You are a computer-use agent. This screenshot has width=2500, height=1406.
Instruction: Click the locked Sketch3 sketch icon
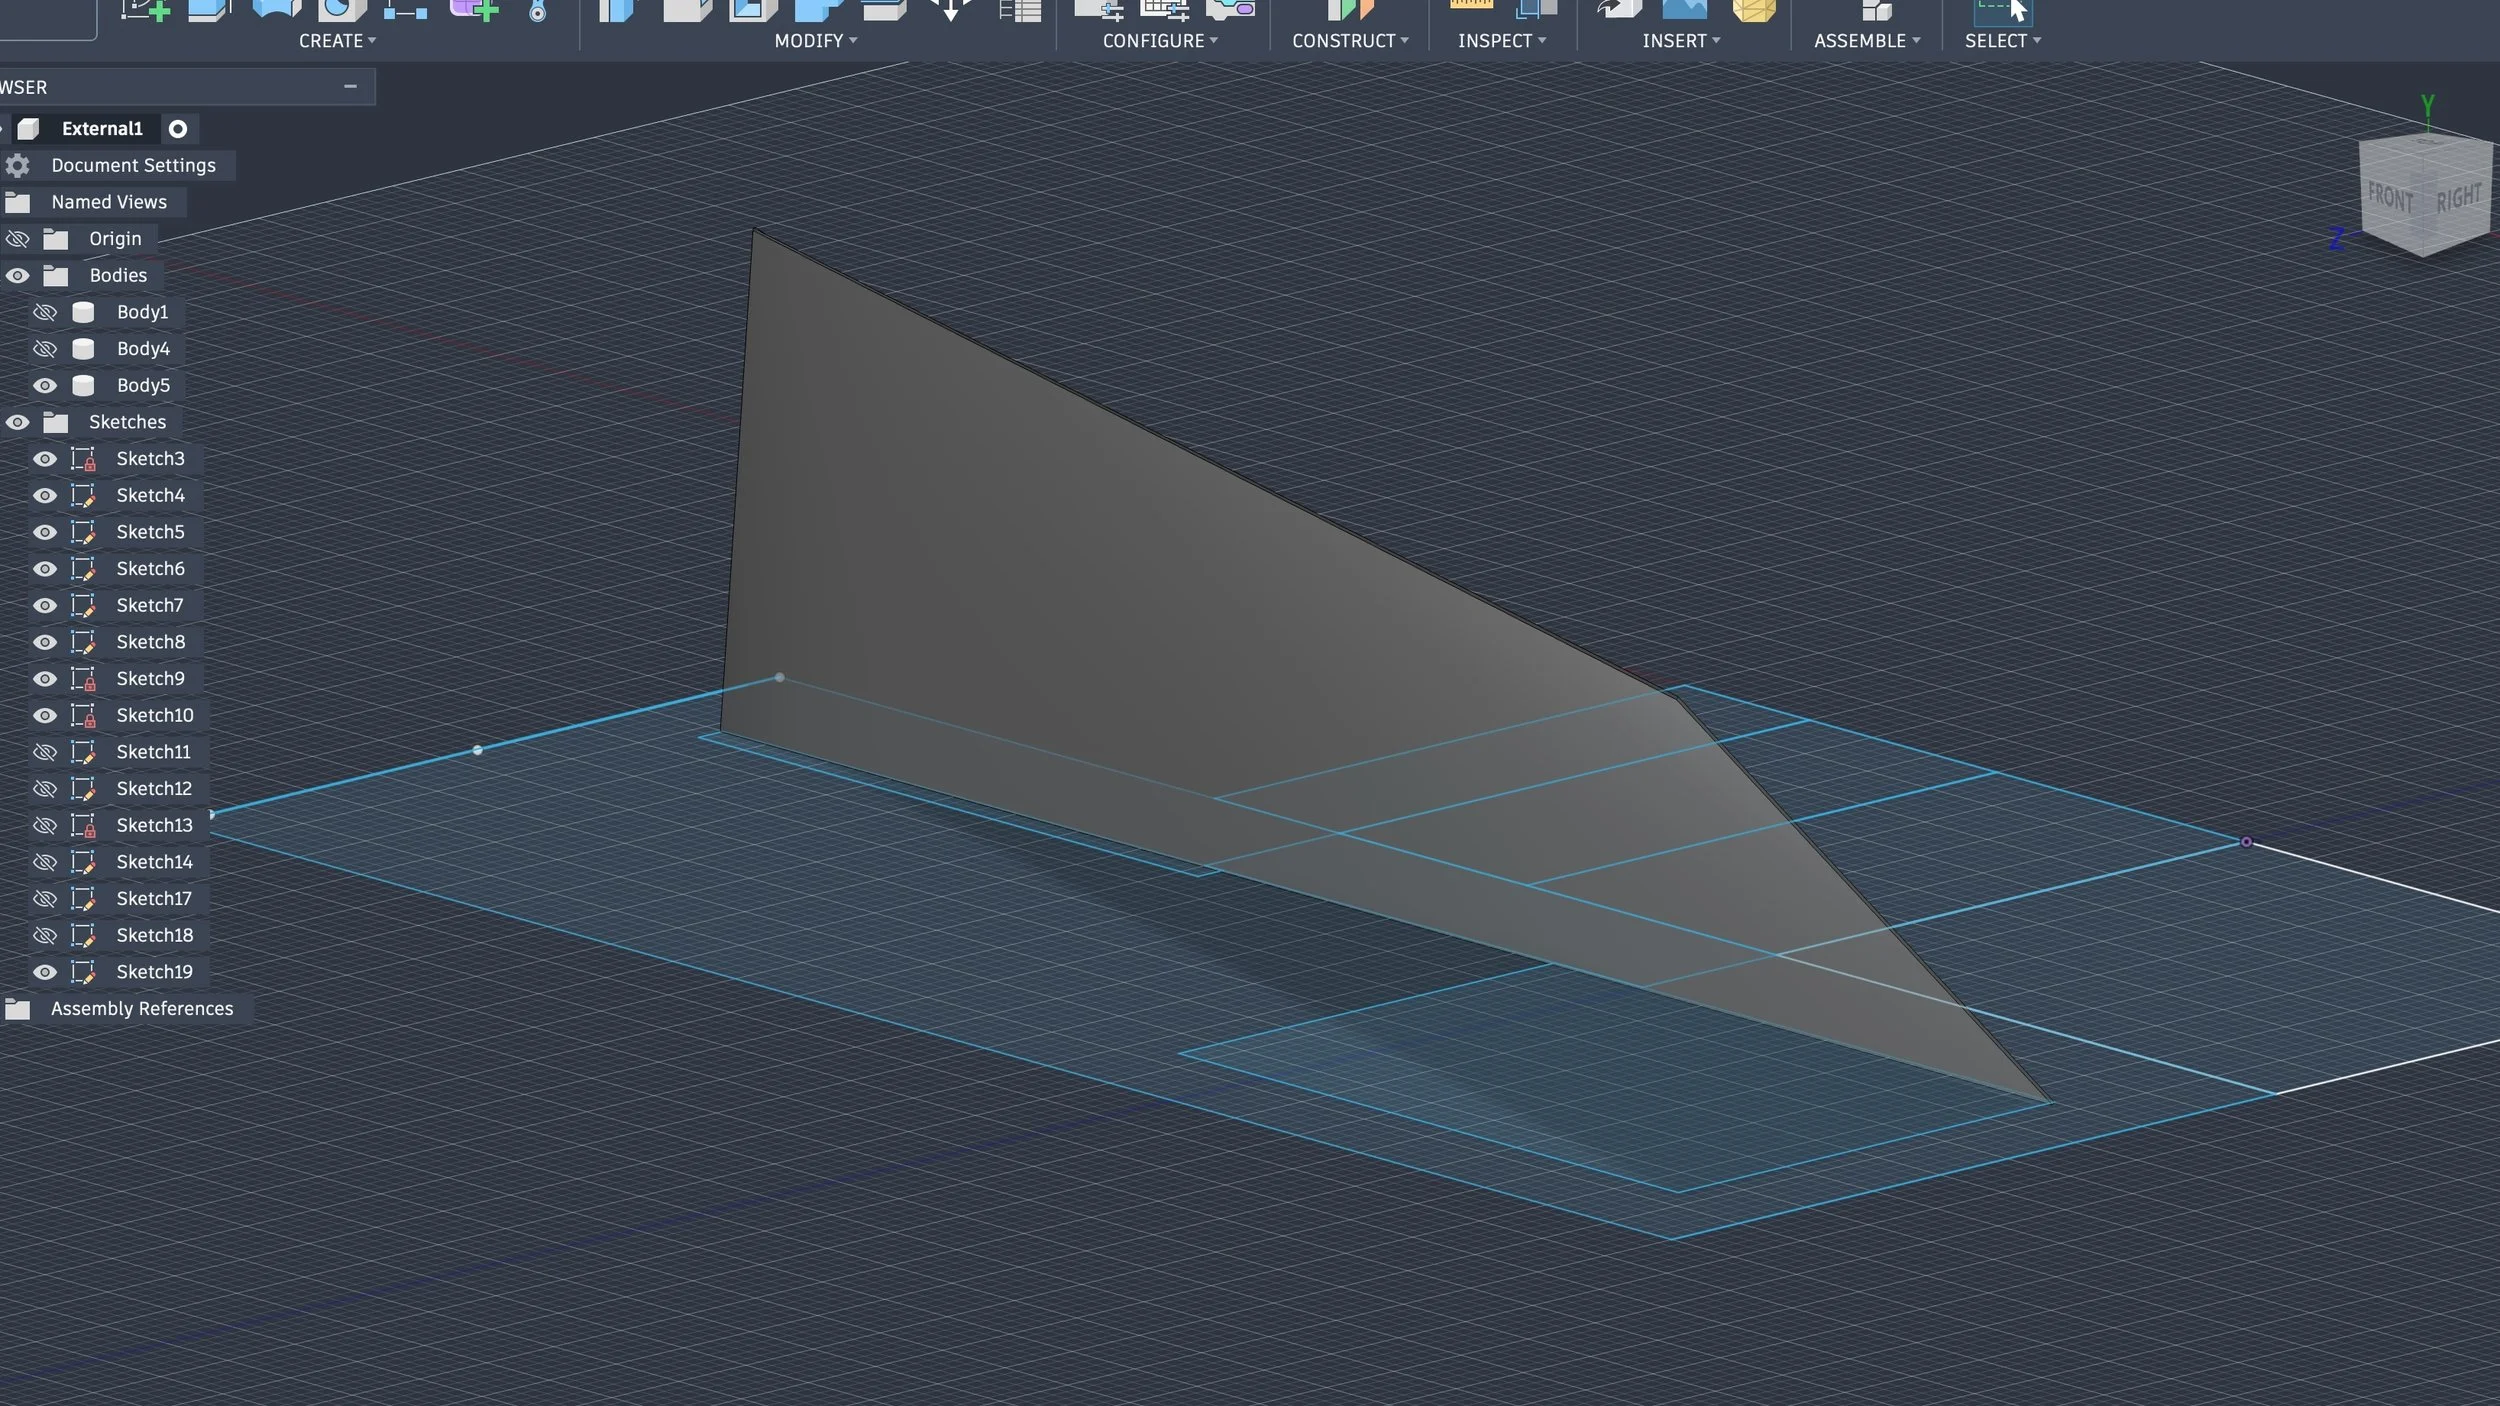tap(83, 459)
